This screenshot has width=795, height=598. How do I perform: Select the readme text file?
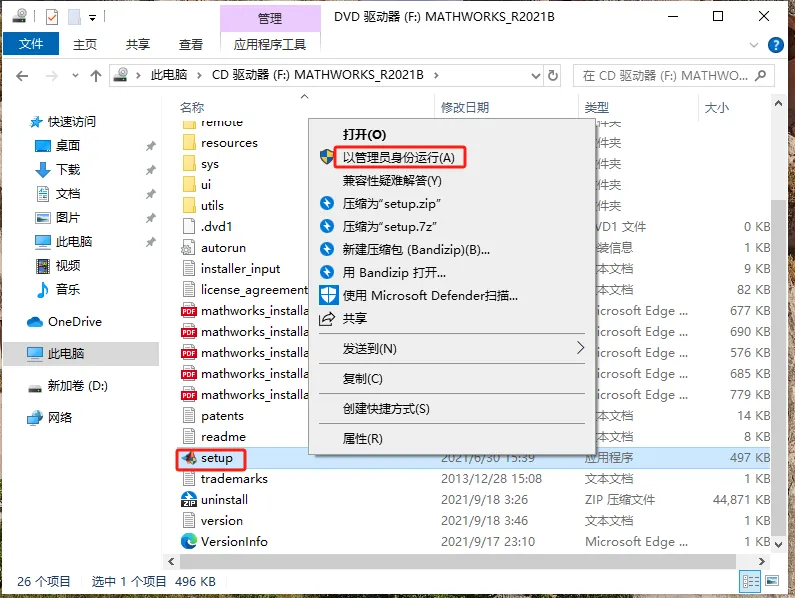223,437
